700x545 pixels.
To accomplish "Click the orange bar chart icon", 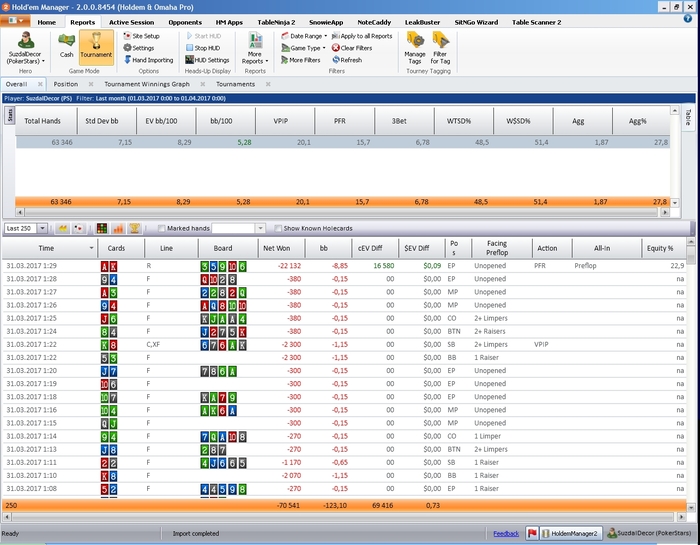I will [118, 229].
